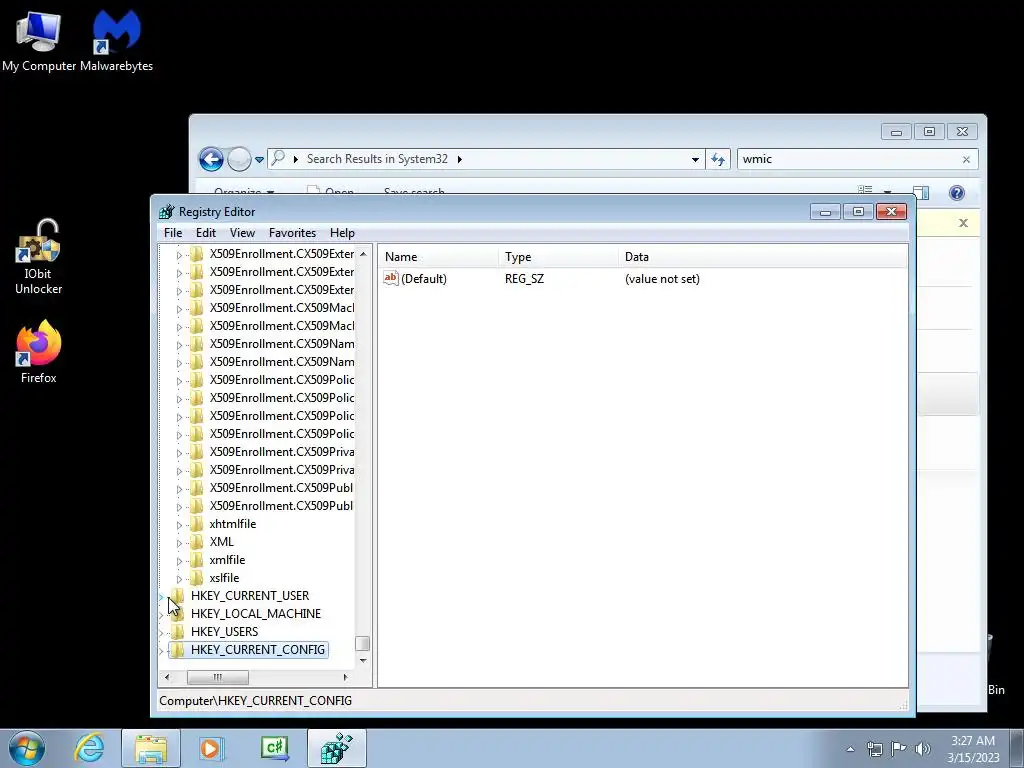This screenshot has height=768, width=1024.
Task: Open the View menu in Registry Editor
Action: (x=242, y=232)
